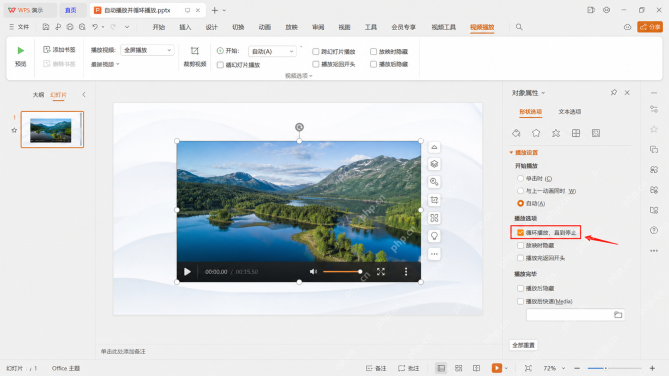Click the more dots beside the video
Image resolution: width=669 pixels, height=376 pixels.
(x=434, y=254)
